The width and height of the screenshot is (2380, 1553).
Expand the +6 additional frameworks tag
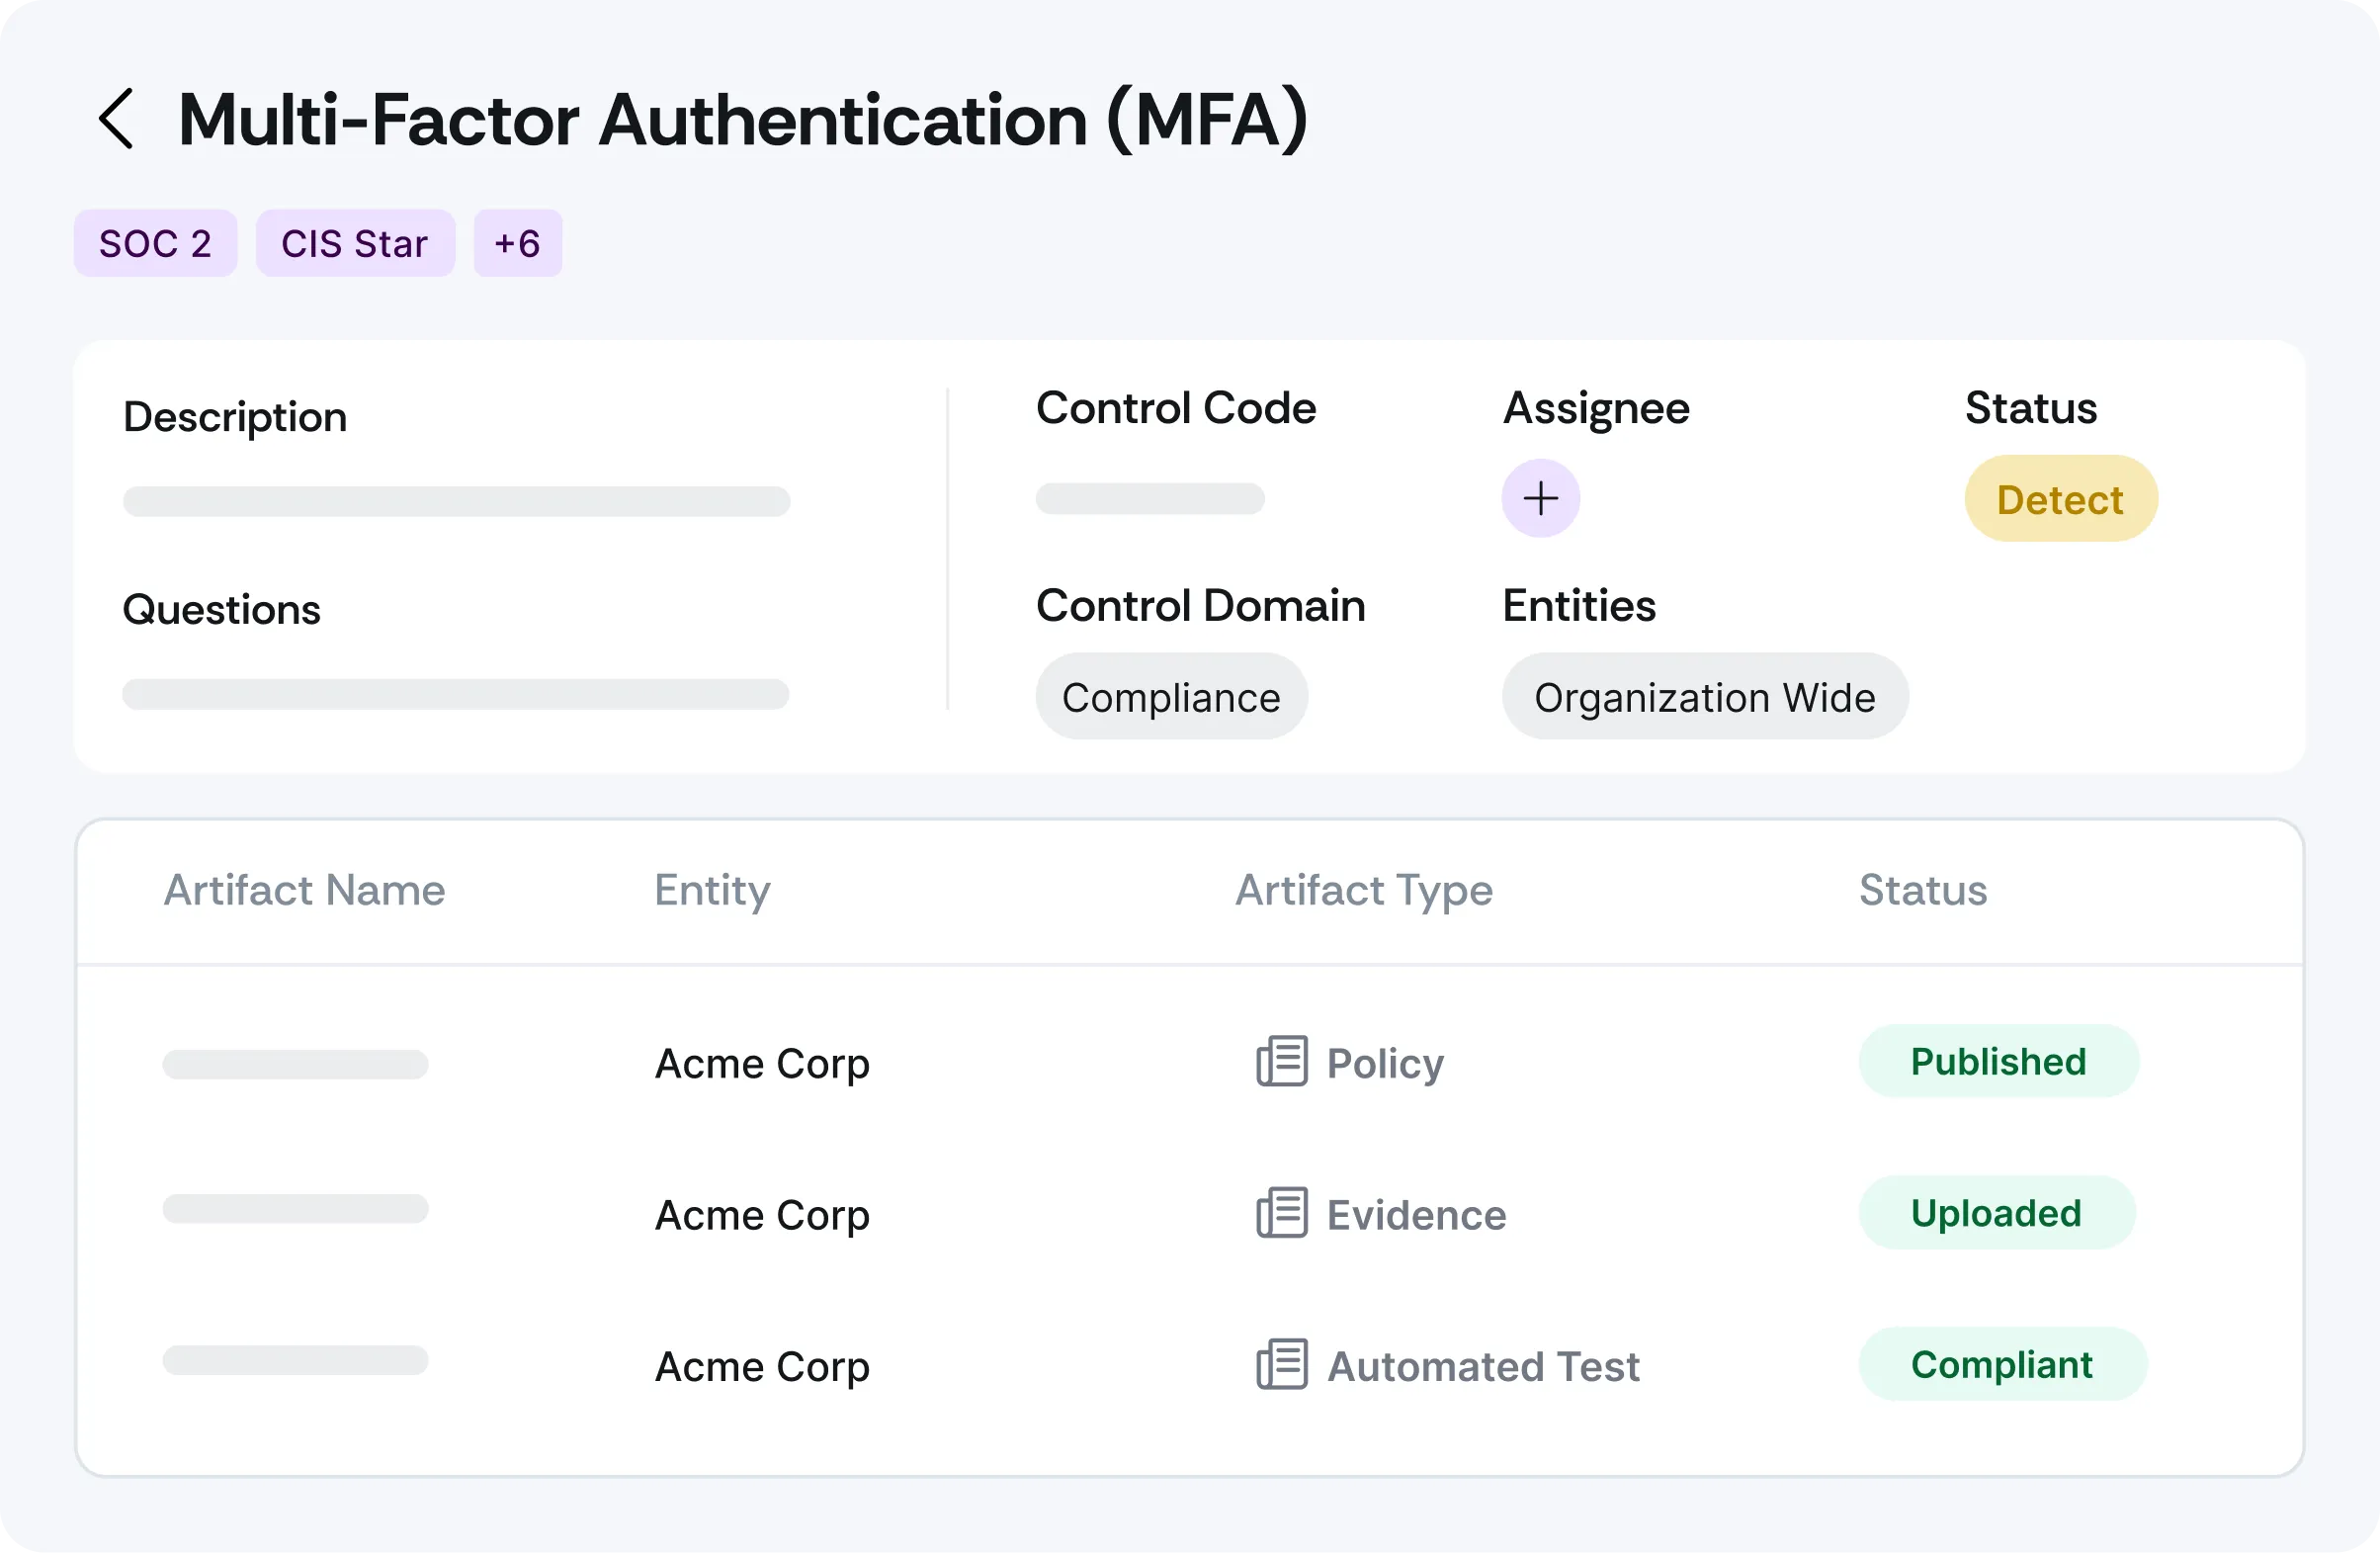tap(517, 243)
